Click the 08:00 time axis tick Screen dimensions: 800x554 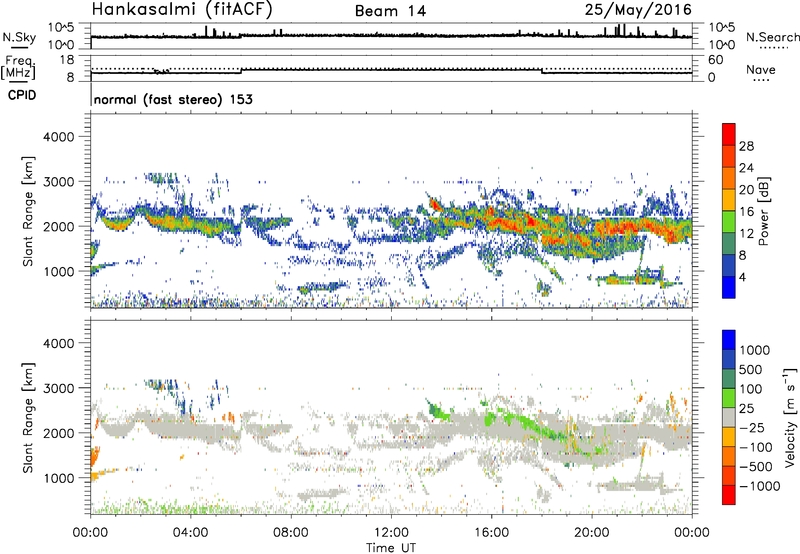coord(291,533)
